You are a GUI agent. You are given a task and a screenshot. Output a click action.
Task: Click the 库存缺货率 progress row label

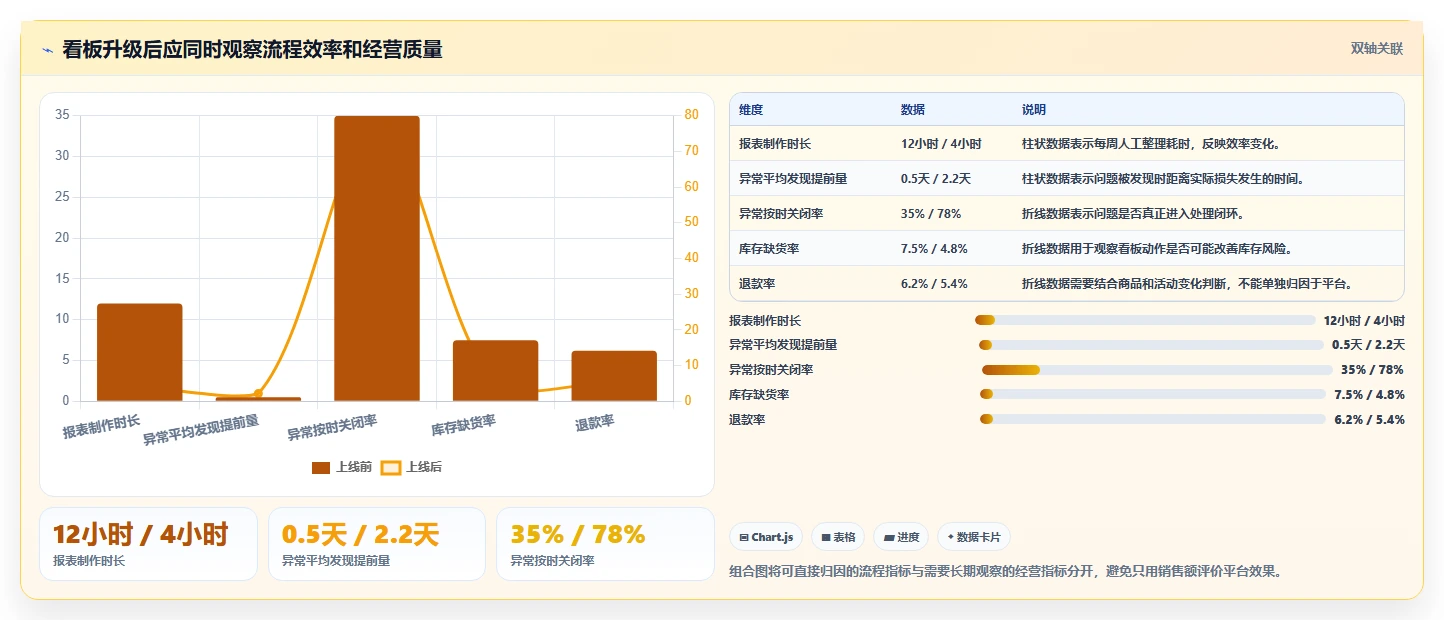(759, 395)
